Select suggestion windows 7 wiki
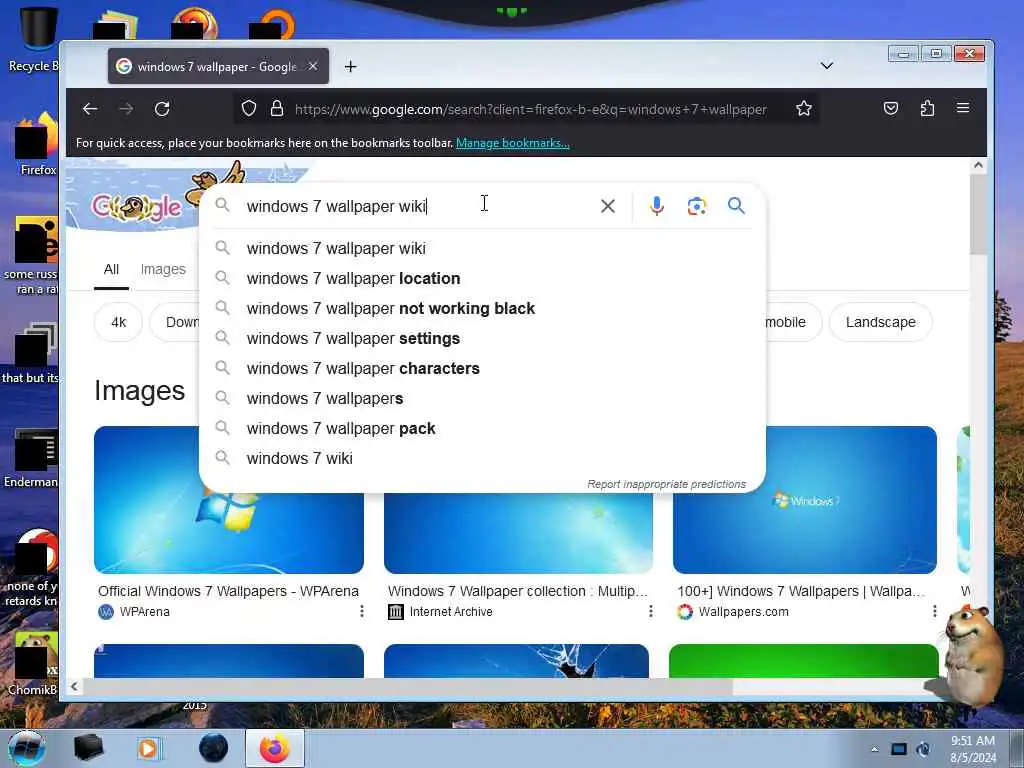The image size is (1024, 768). click(482, 458)
